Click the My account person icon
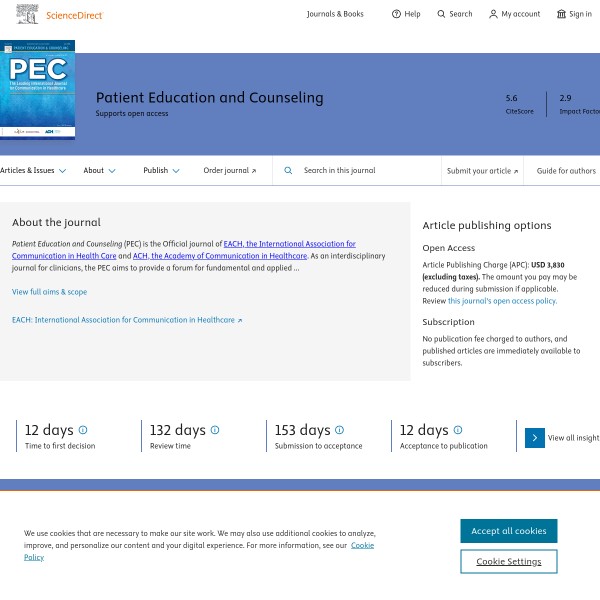The height and width of the screenshot is (600, 600). (493, 14)
